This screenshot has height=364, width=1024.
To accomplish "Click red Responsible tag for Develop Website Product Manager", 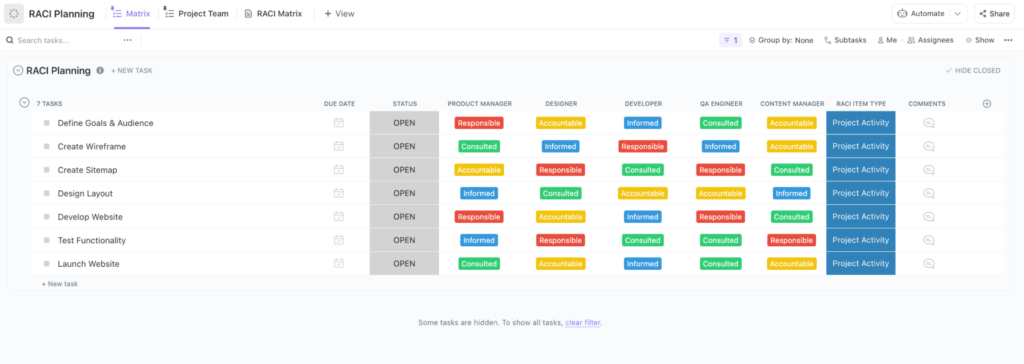I will pyautogui.click(x=479, y=217).
